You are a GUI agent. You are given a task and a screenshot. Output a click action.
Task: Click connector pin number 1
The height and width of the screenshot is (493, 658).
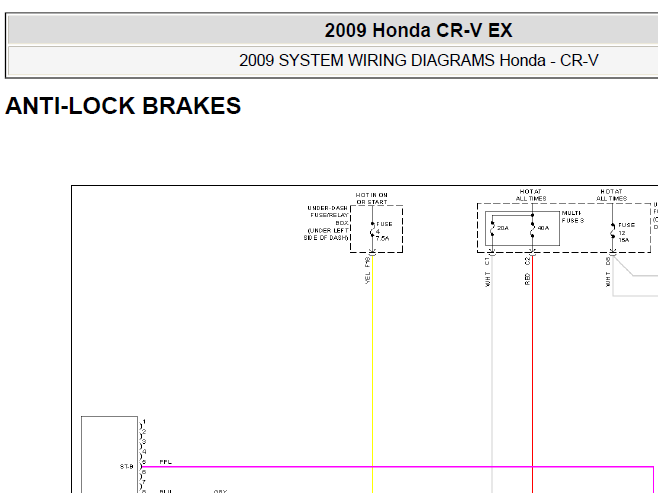pyautogui.click(x=144, y=422)
